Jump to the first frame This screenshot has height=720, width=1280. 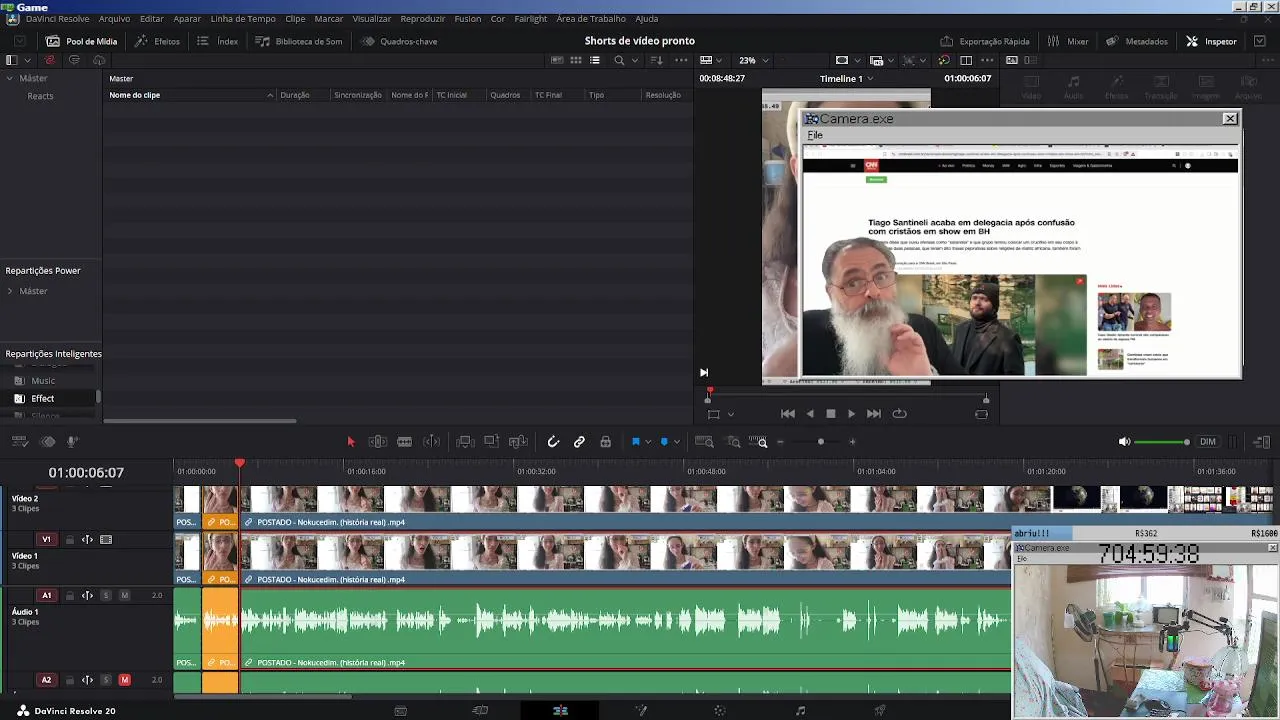(788, 413)
